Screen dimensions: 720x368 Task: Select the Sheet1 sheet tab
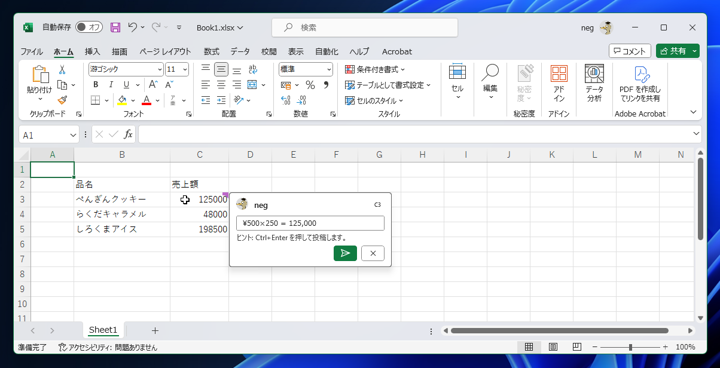103,330
